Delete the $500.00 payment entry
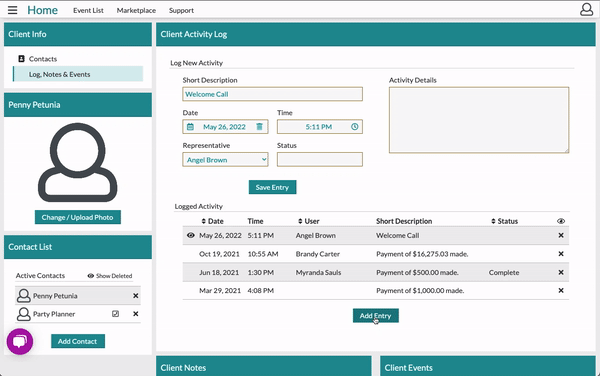The height and width of the screenshot is (376, 600). [561, 272]
